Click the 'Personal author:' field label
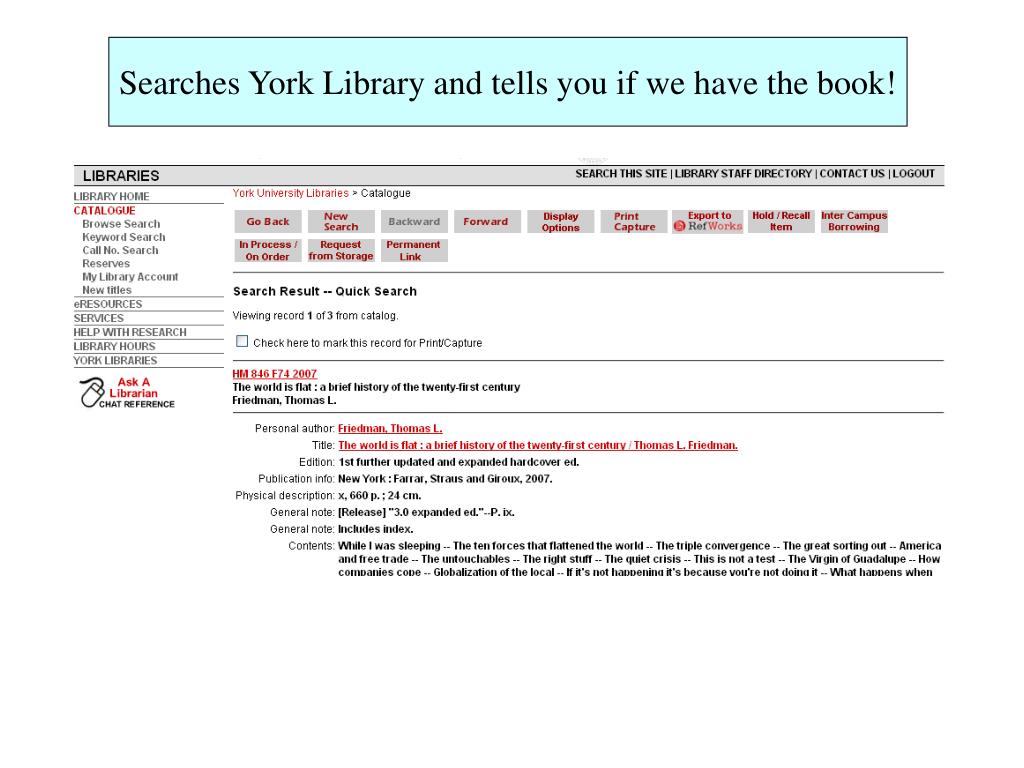This screenshot has height=768, width=1024. (295, 428)
